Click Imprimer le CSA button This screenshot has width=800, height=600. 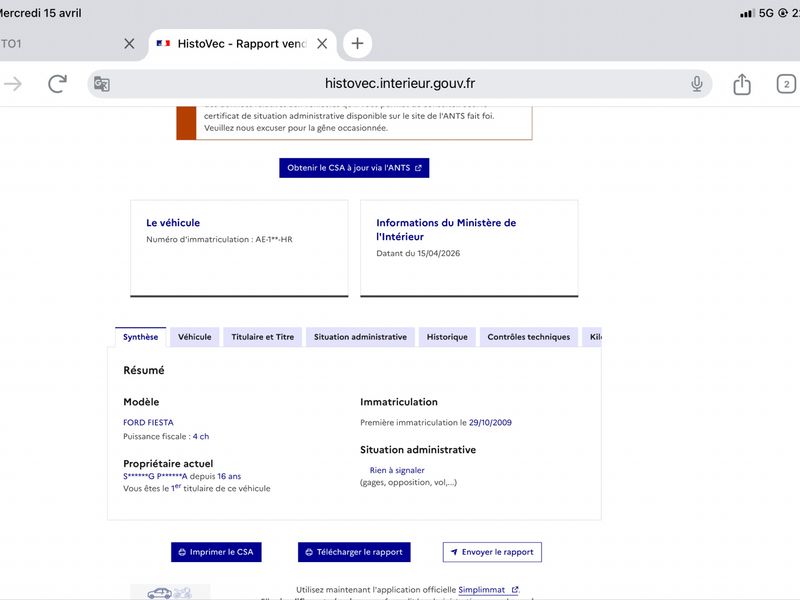[216, 552]
